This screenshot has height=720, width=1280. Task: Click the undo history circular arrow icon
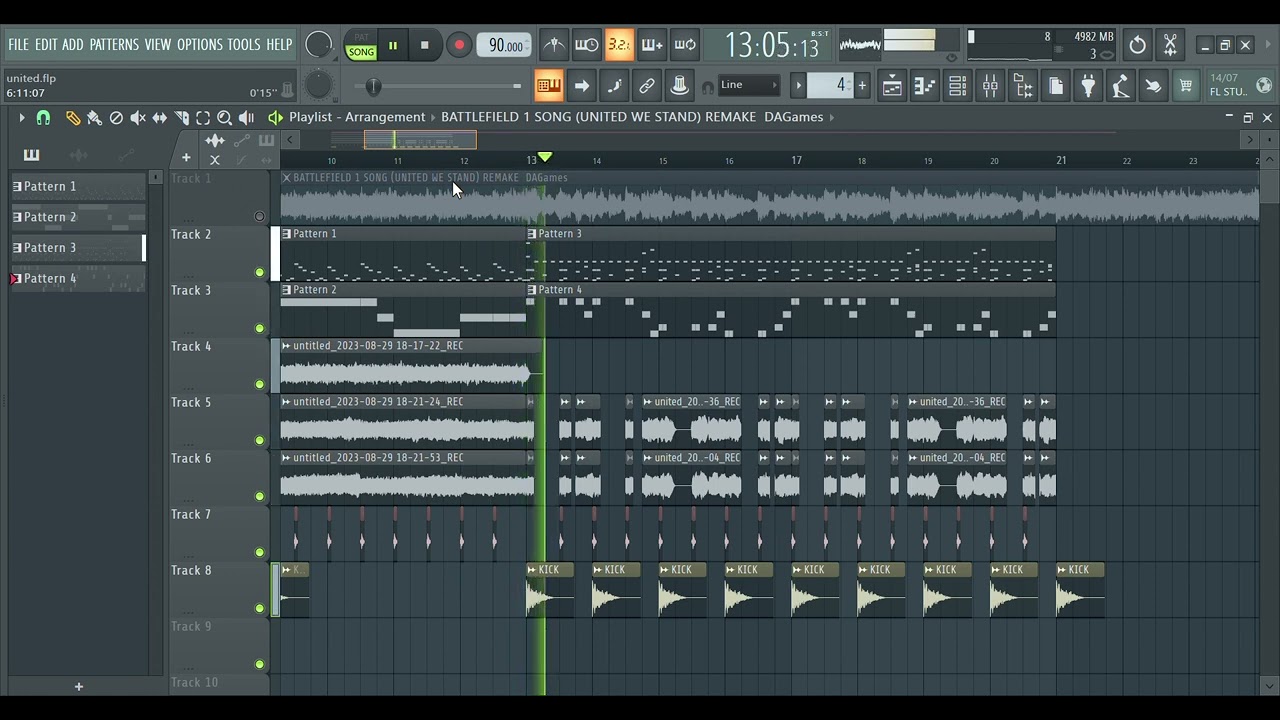tap(1138, 45)
